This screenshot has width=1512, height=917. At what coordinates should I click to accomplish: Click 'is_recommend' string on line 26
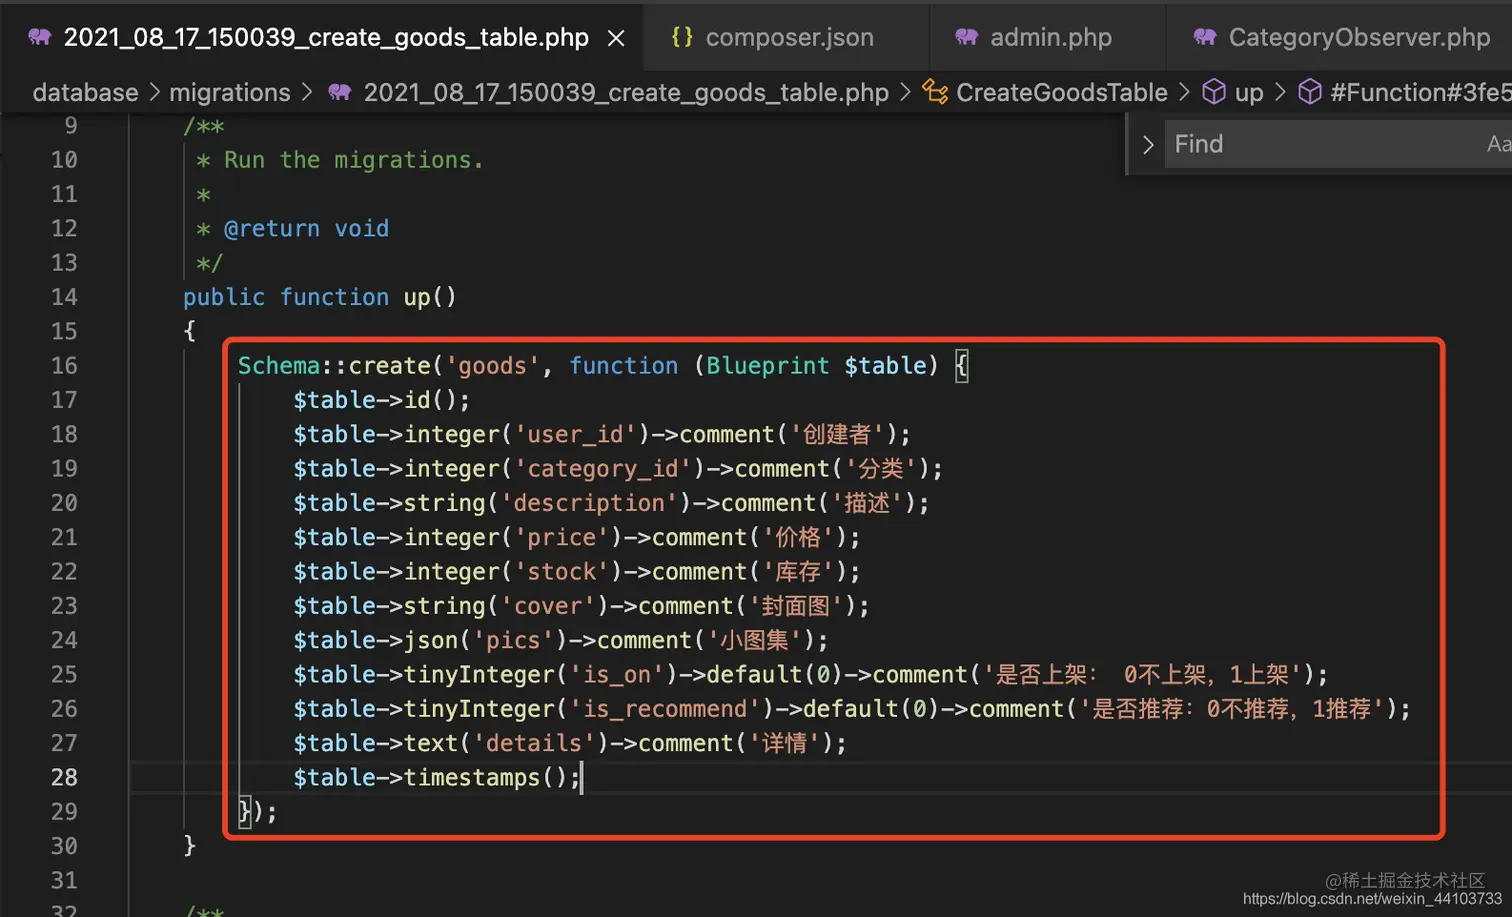666,709
